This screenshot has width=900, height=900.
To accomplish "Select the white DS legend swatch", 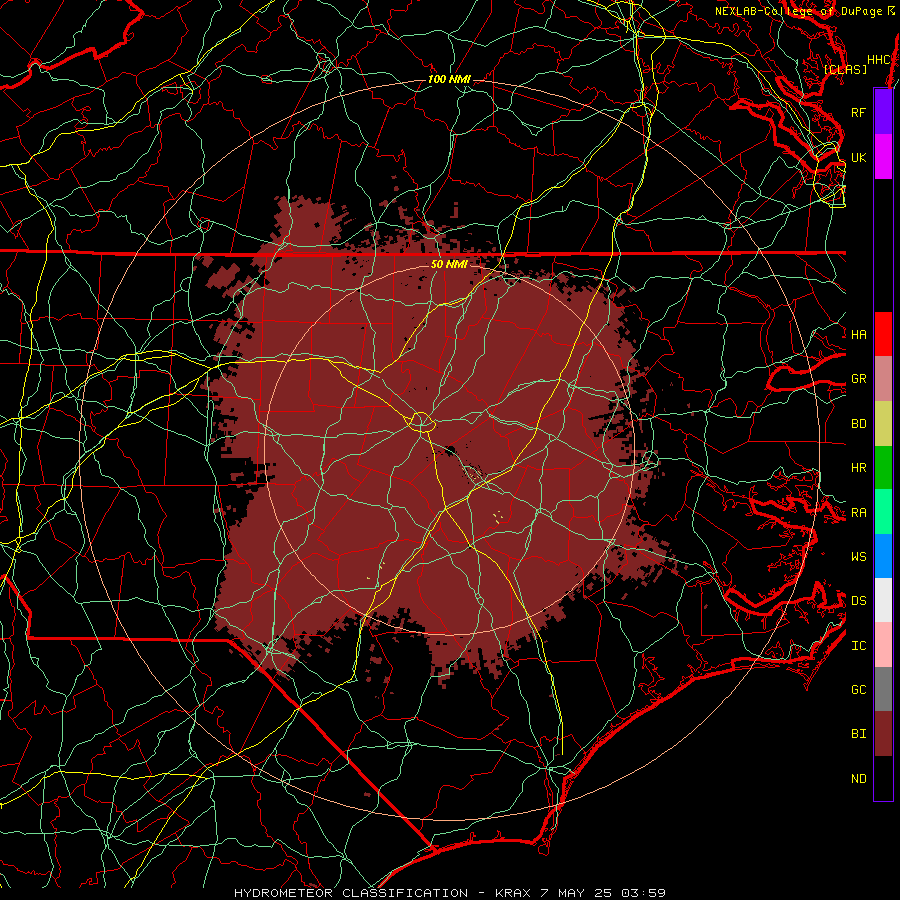I will coord(883,600).
